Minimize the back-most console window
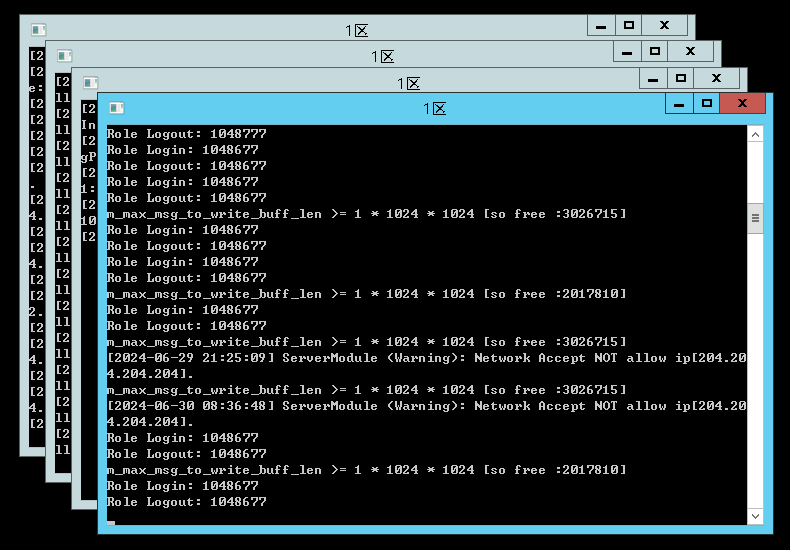The height and width of the screenshot is (550, 790). pos(601,26)
